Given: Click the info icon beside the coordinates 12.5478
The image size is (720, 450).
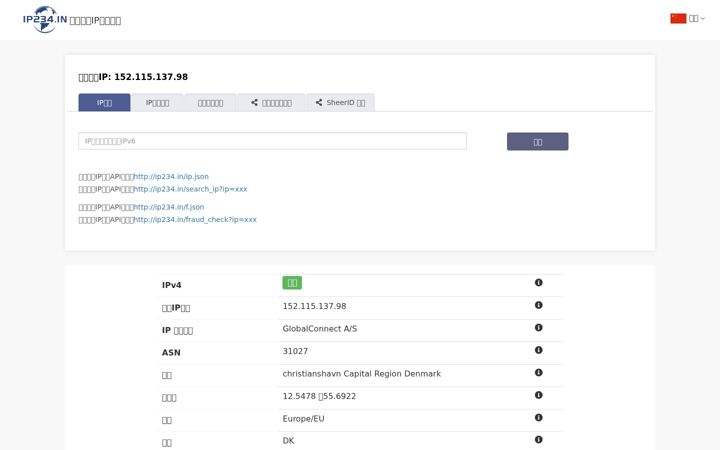Looking at the screenshot, I should [x=539, y=395].
